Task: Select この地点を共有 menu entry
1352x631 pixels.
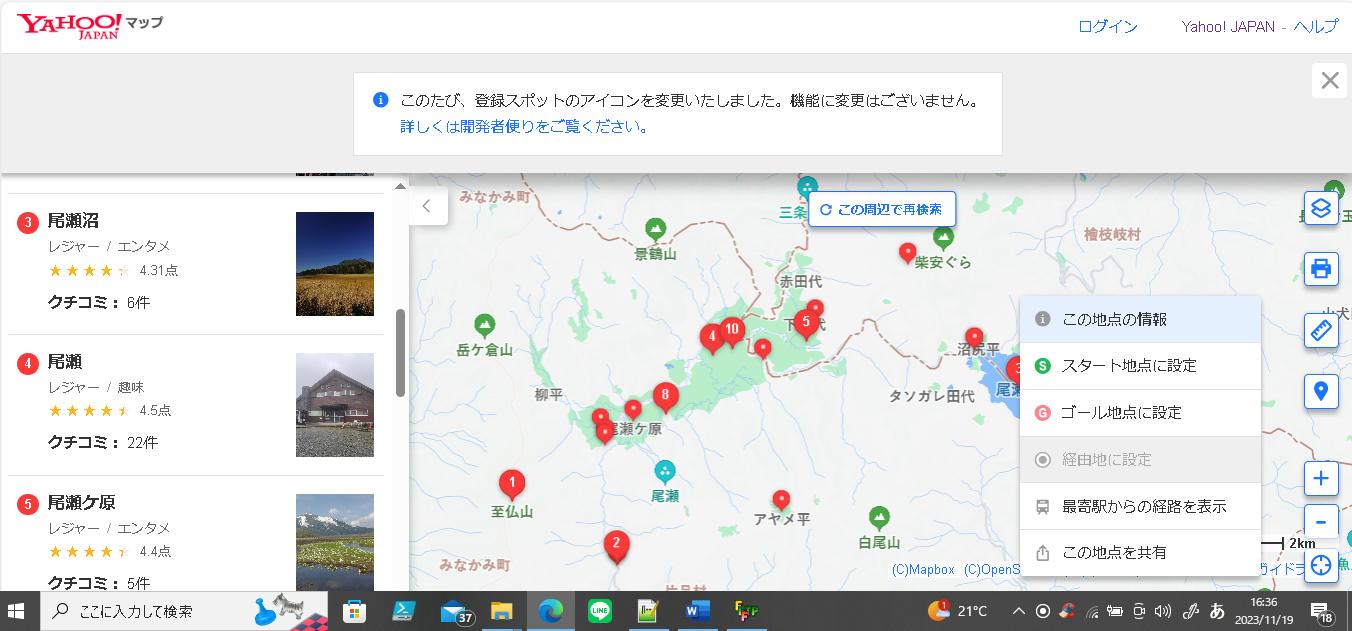Action: click(1140, 552)
